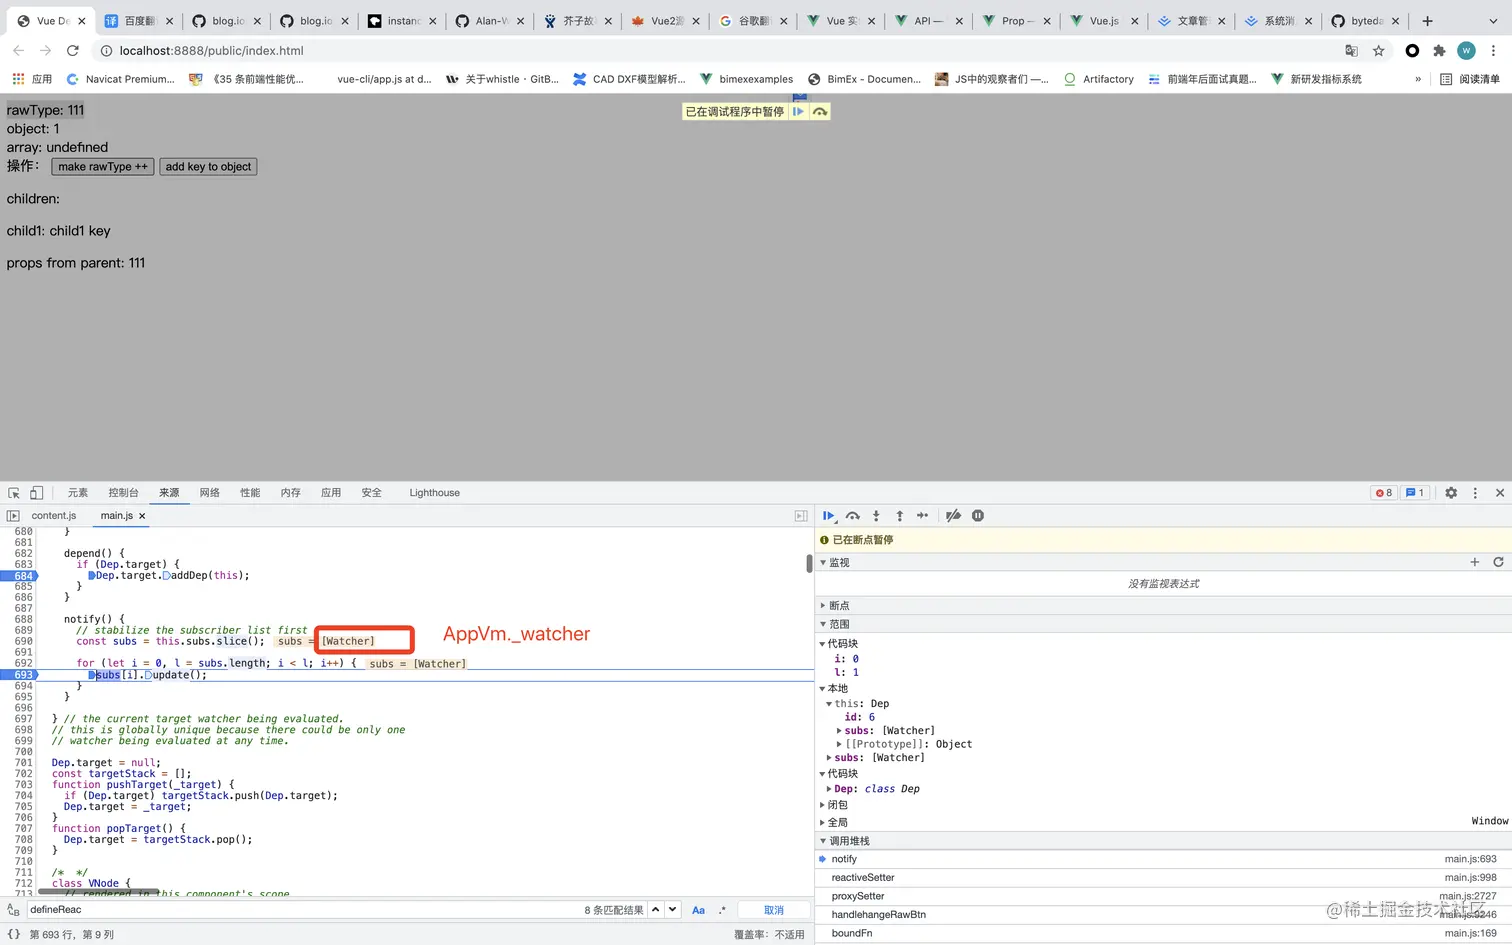Toggle pause on exceptions

pos(978,516)
